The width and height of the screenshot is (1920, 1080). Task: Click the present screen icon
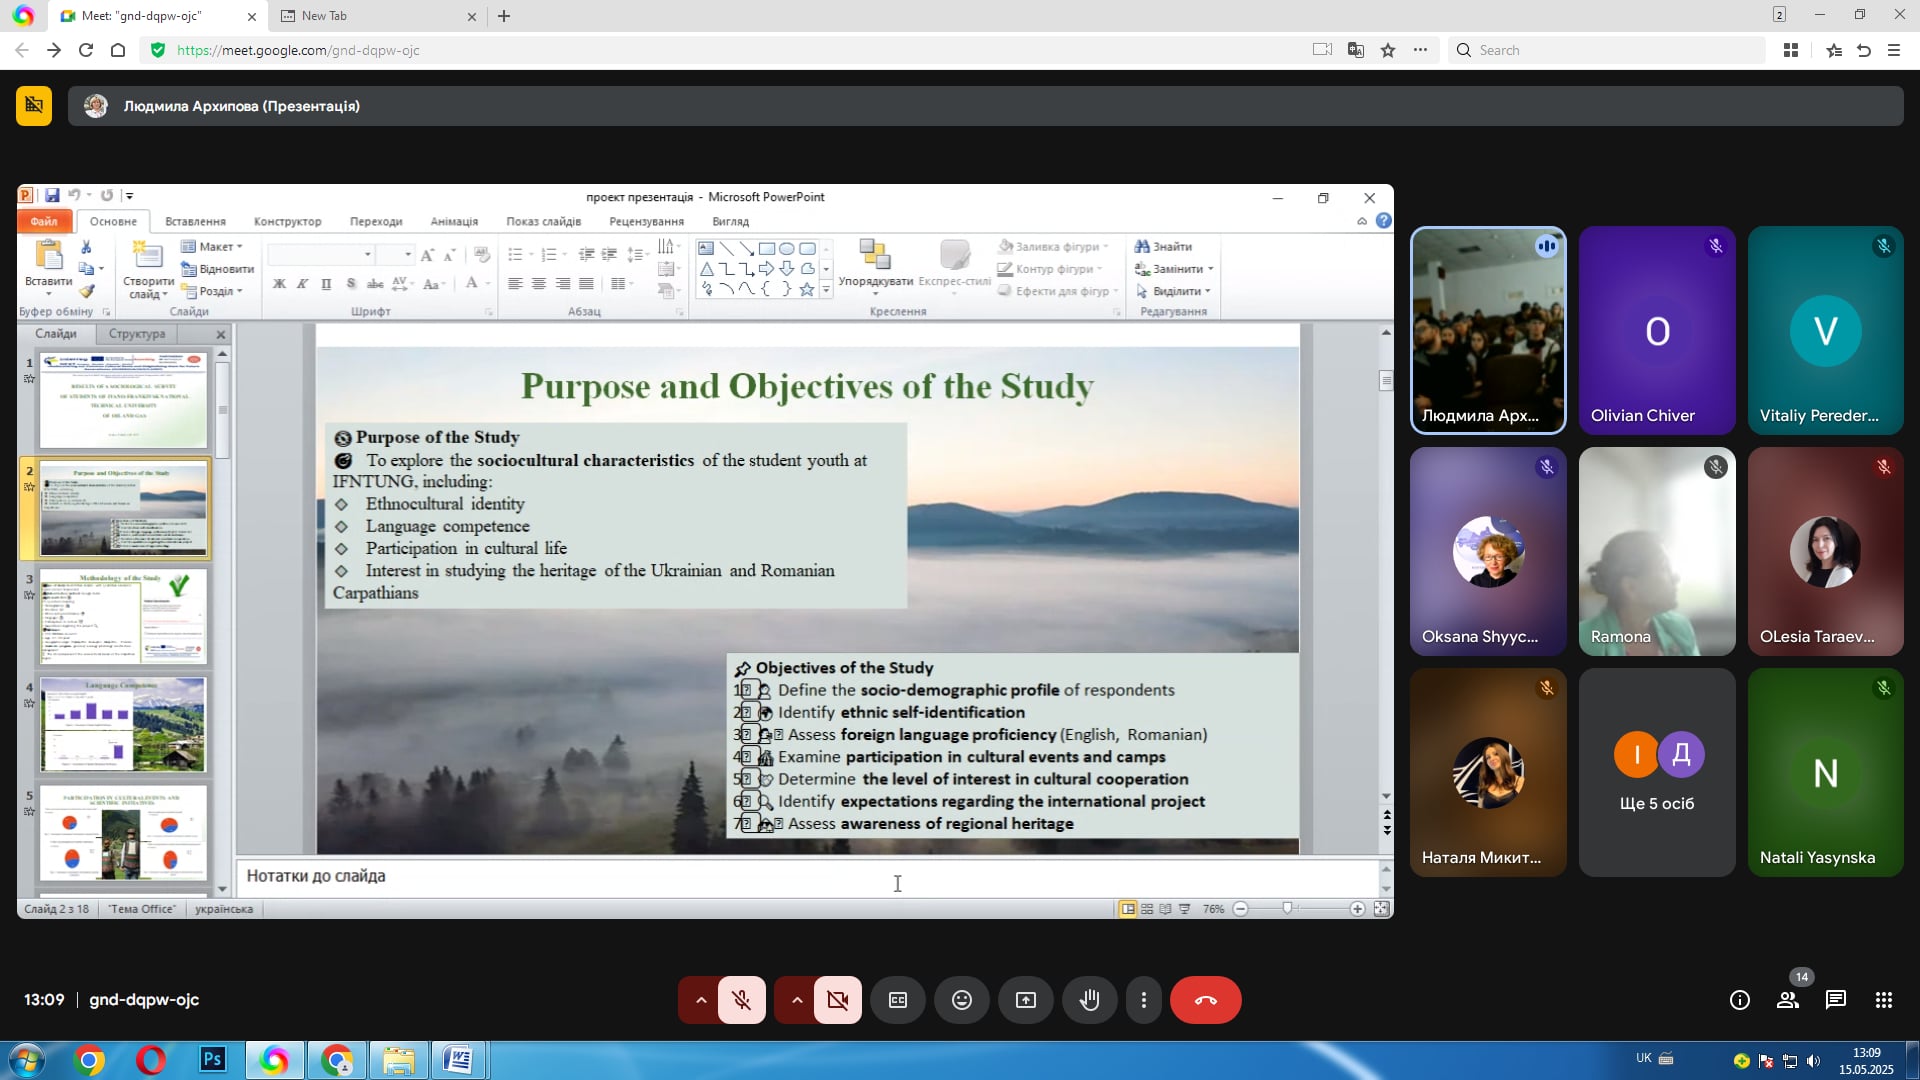pos(1026,1000)
